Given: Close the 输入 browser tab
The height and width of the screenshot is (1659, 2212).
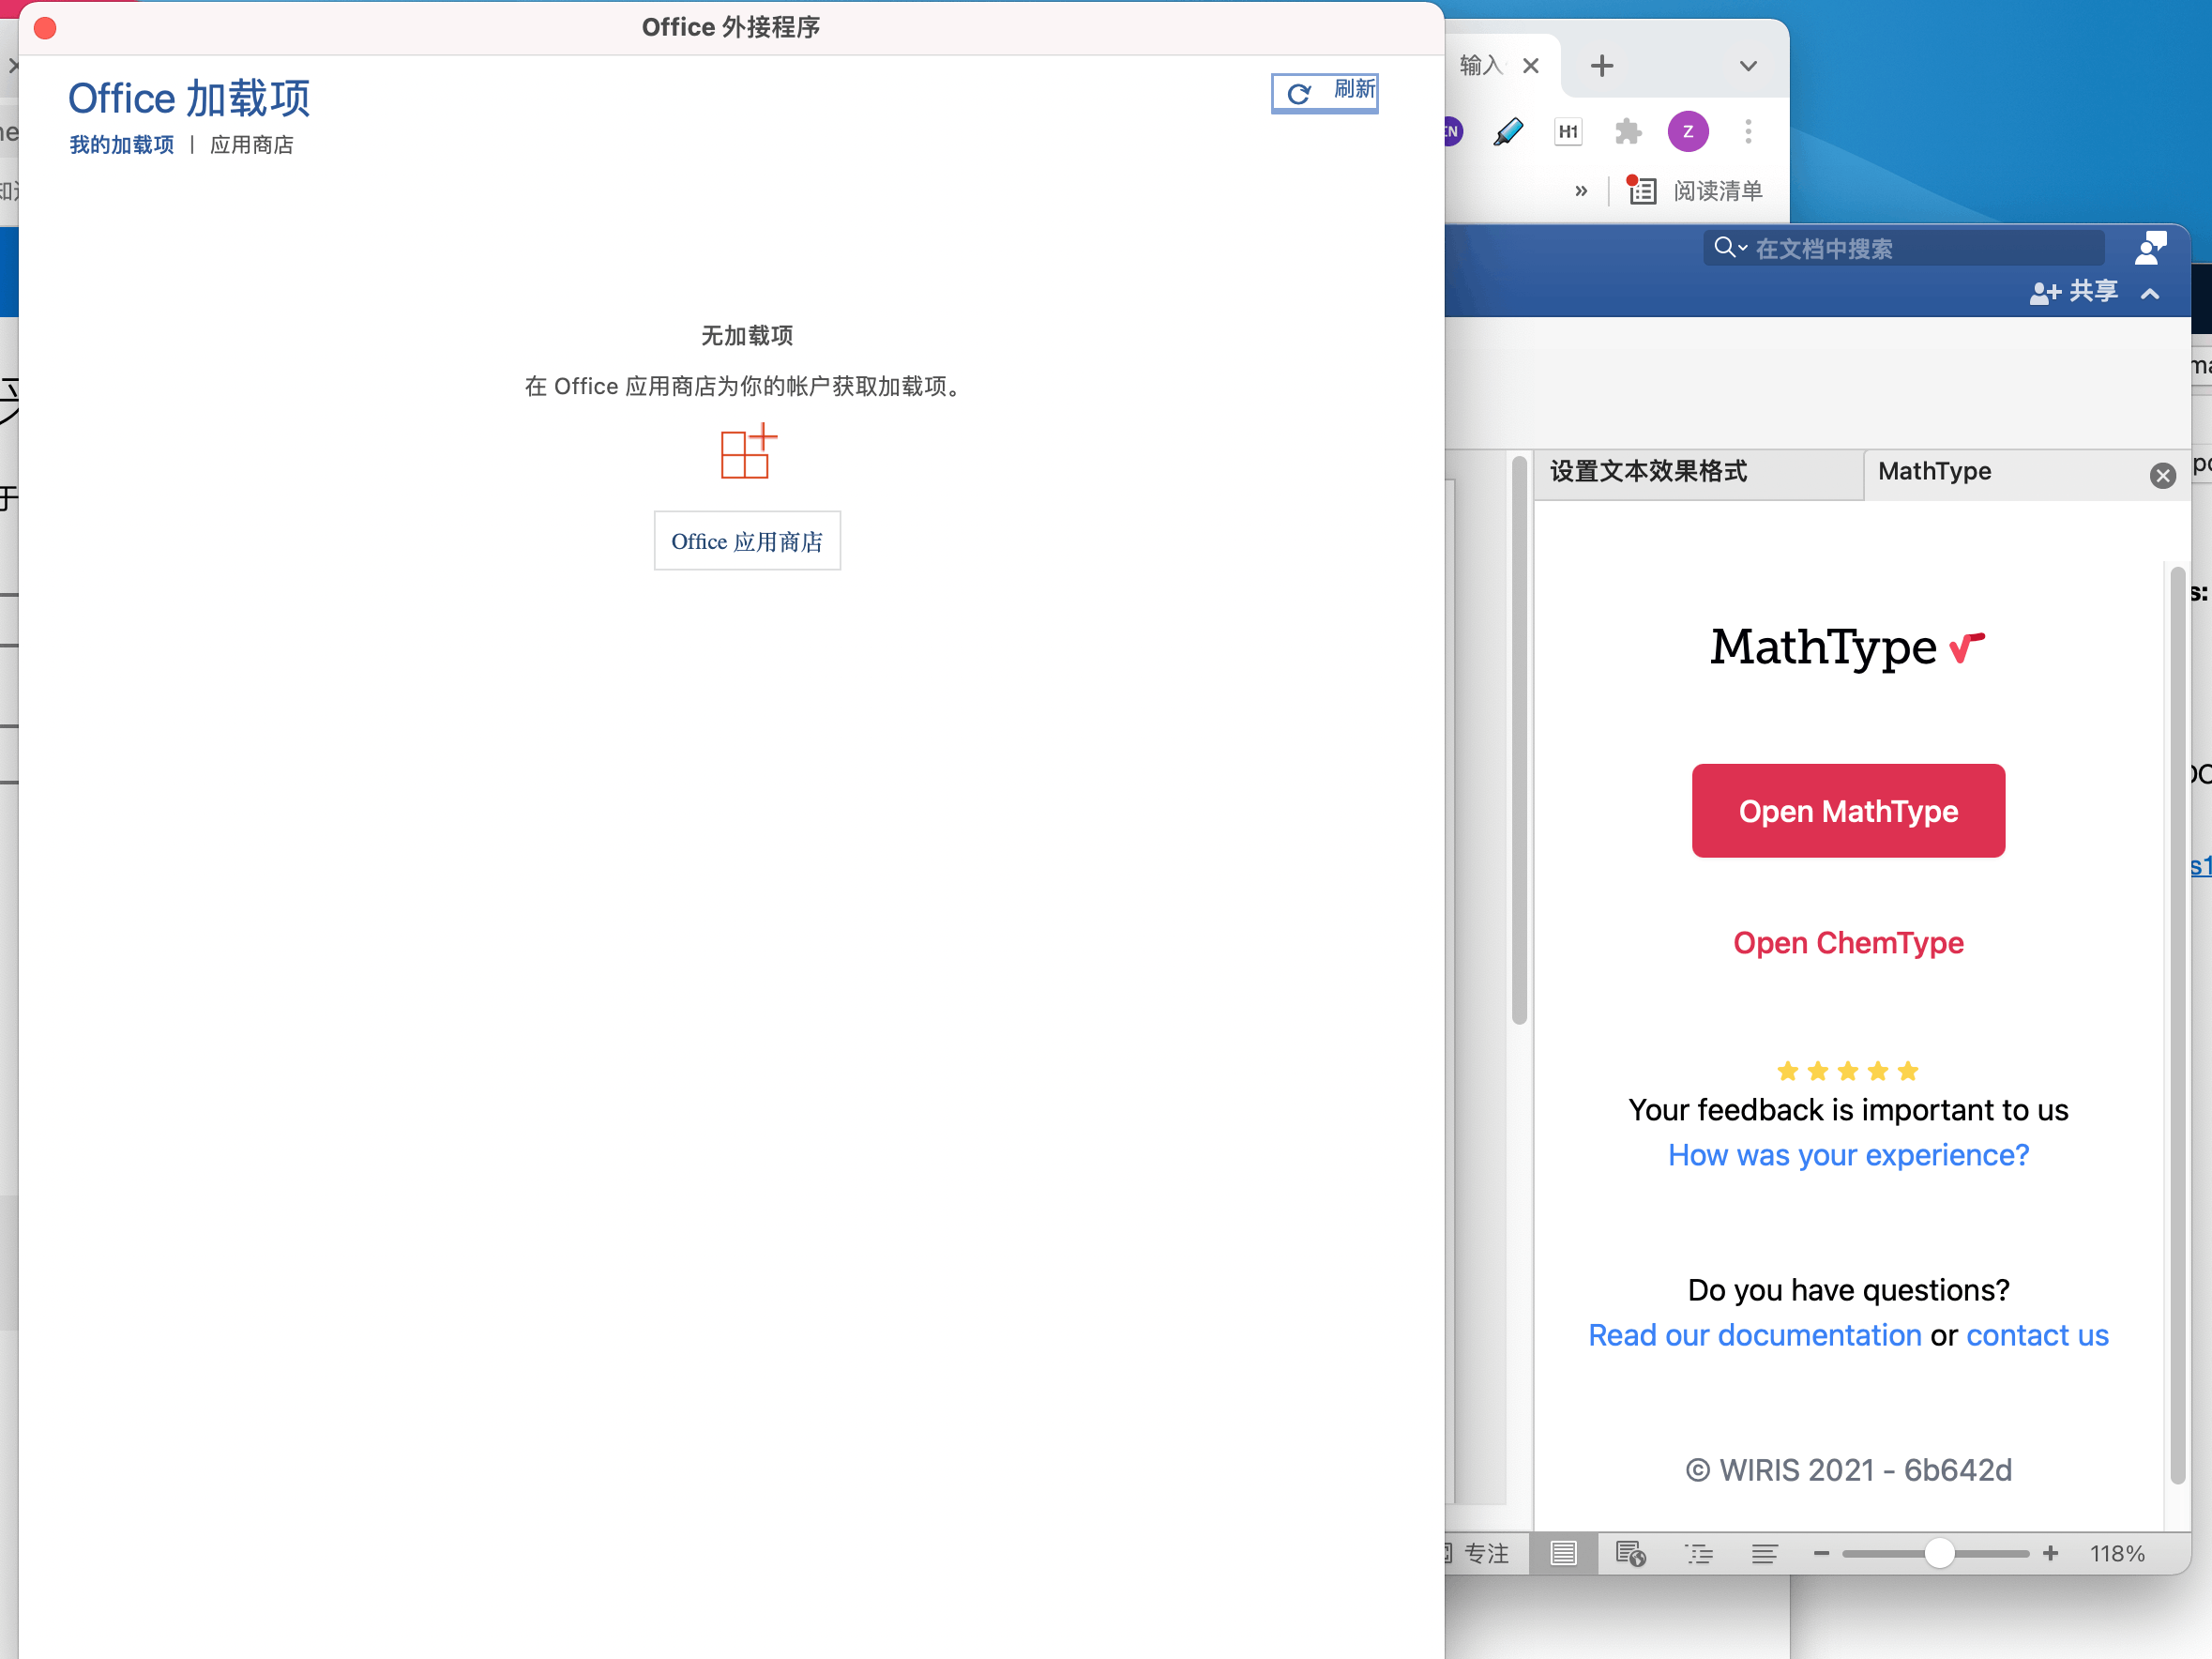Looking at the screenshot, I should click(x=1530, y=66).
